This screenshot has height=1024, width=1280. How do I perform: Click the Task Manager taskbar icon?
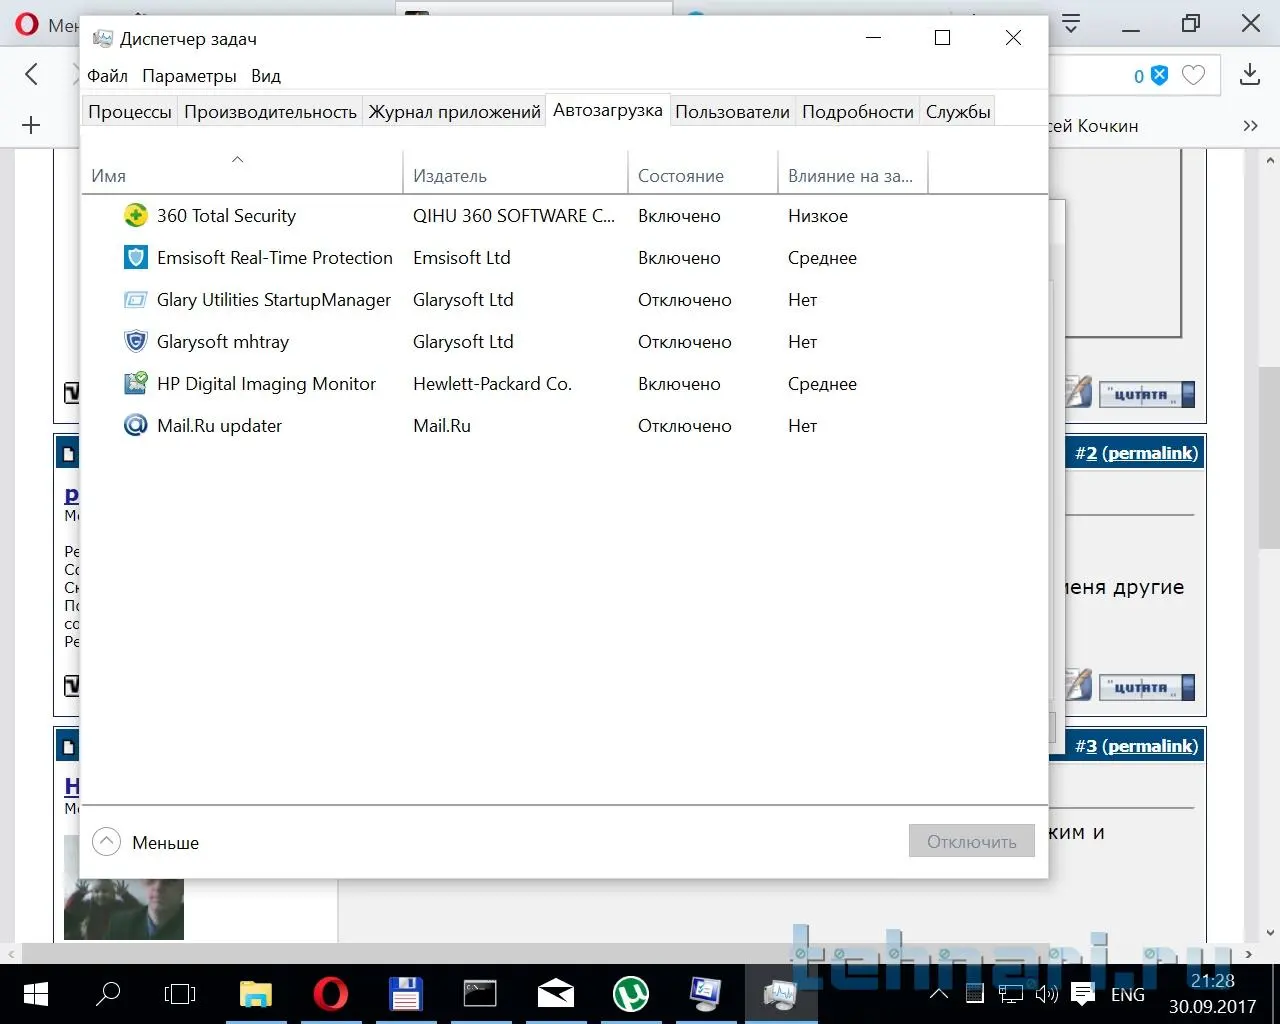click(x=780, y=994)
